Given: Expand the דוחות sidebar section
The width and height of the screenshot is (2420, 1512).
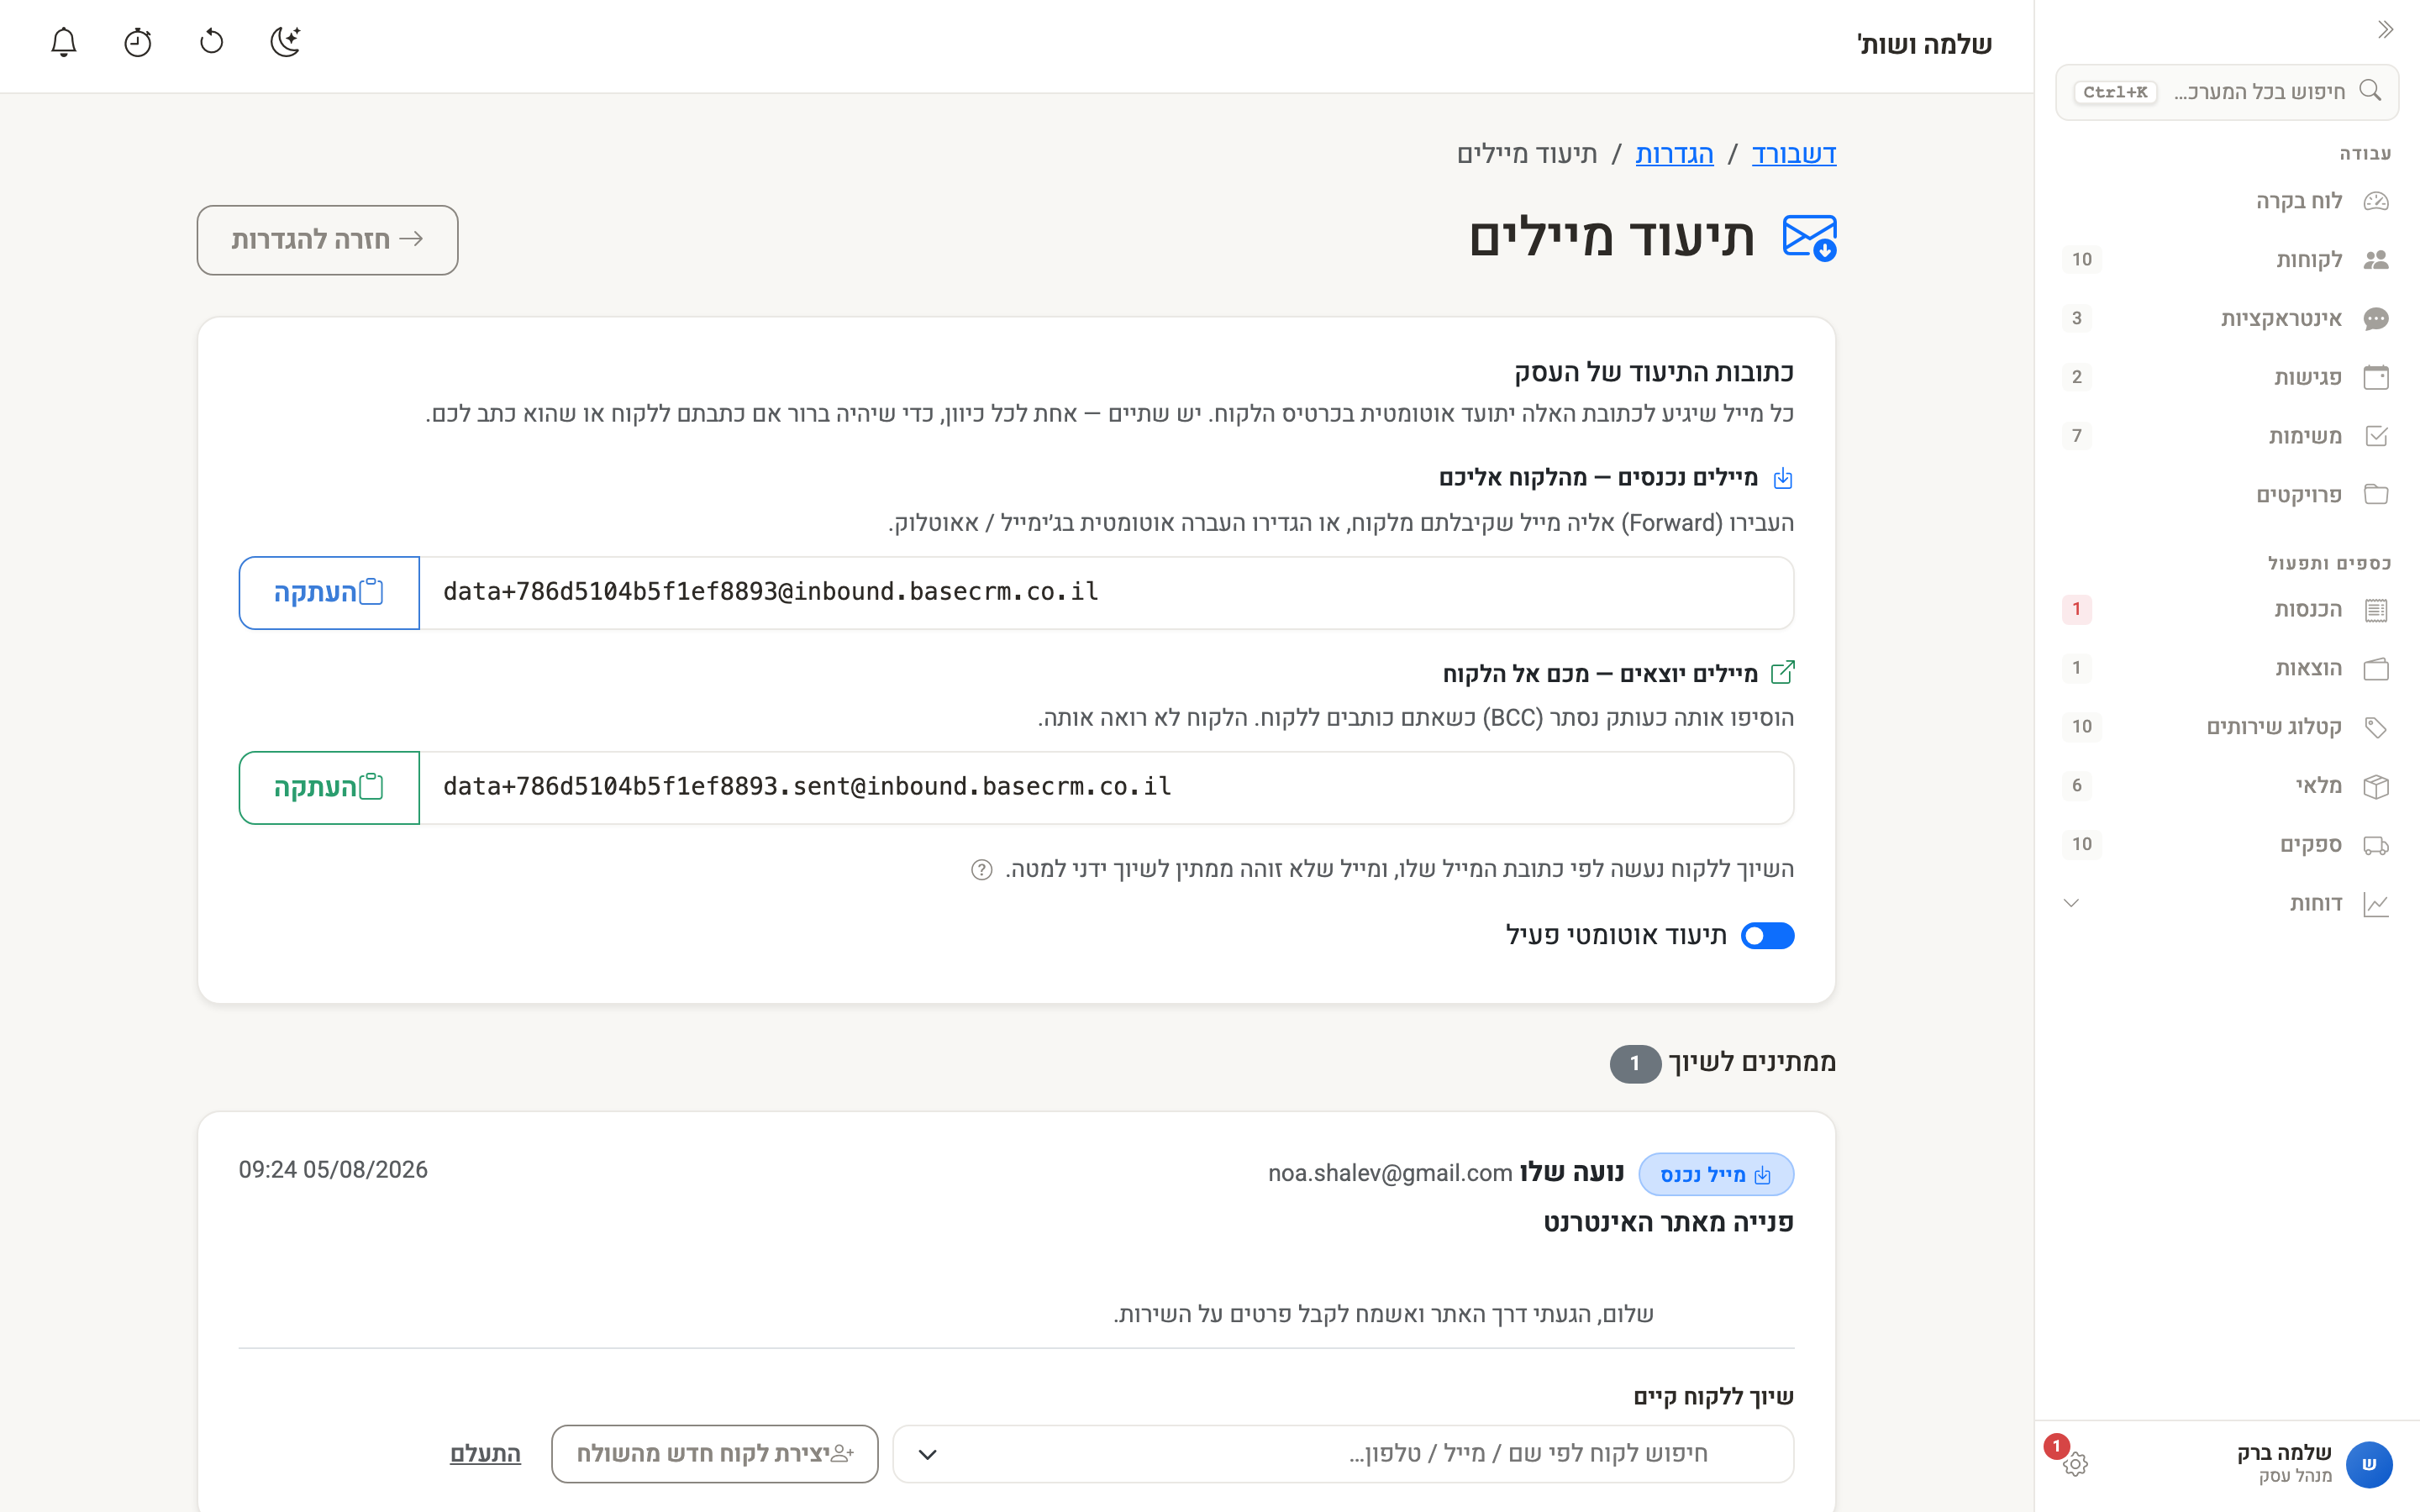Looking at the screenshot, I should [x=2227, y=904].
